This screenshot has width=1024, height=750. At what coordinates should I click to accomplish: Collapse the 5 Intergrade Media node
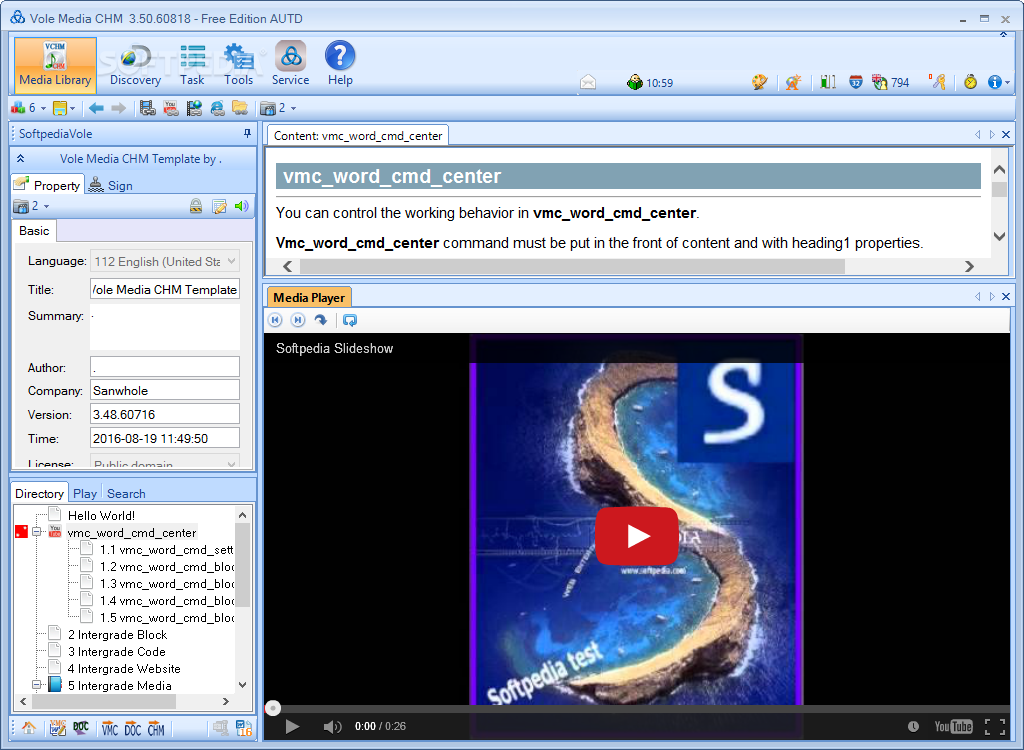[37, 685]
